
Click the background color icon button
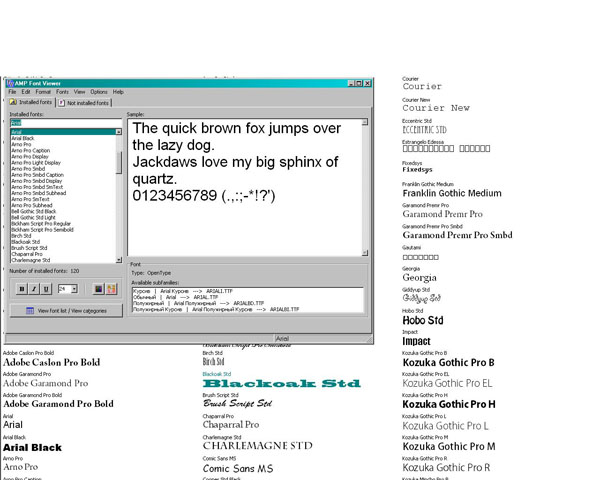tap(111, 289)
